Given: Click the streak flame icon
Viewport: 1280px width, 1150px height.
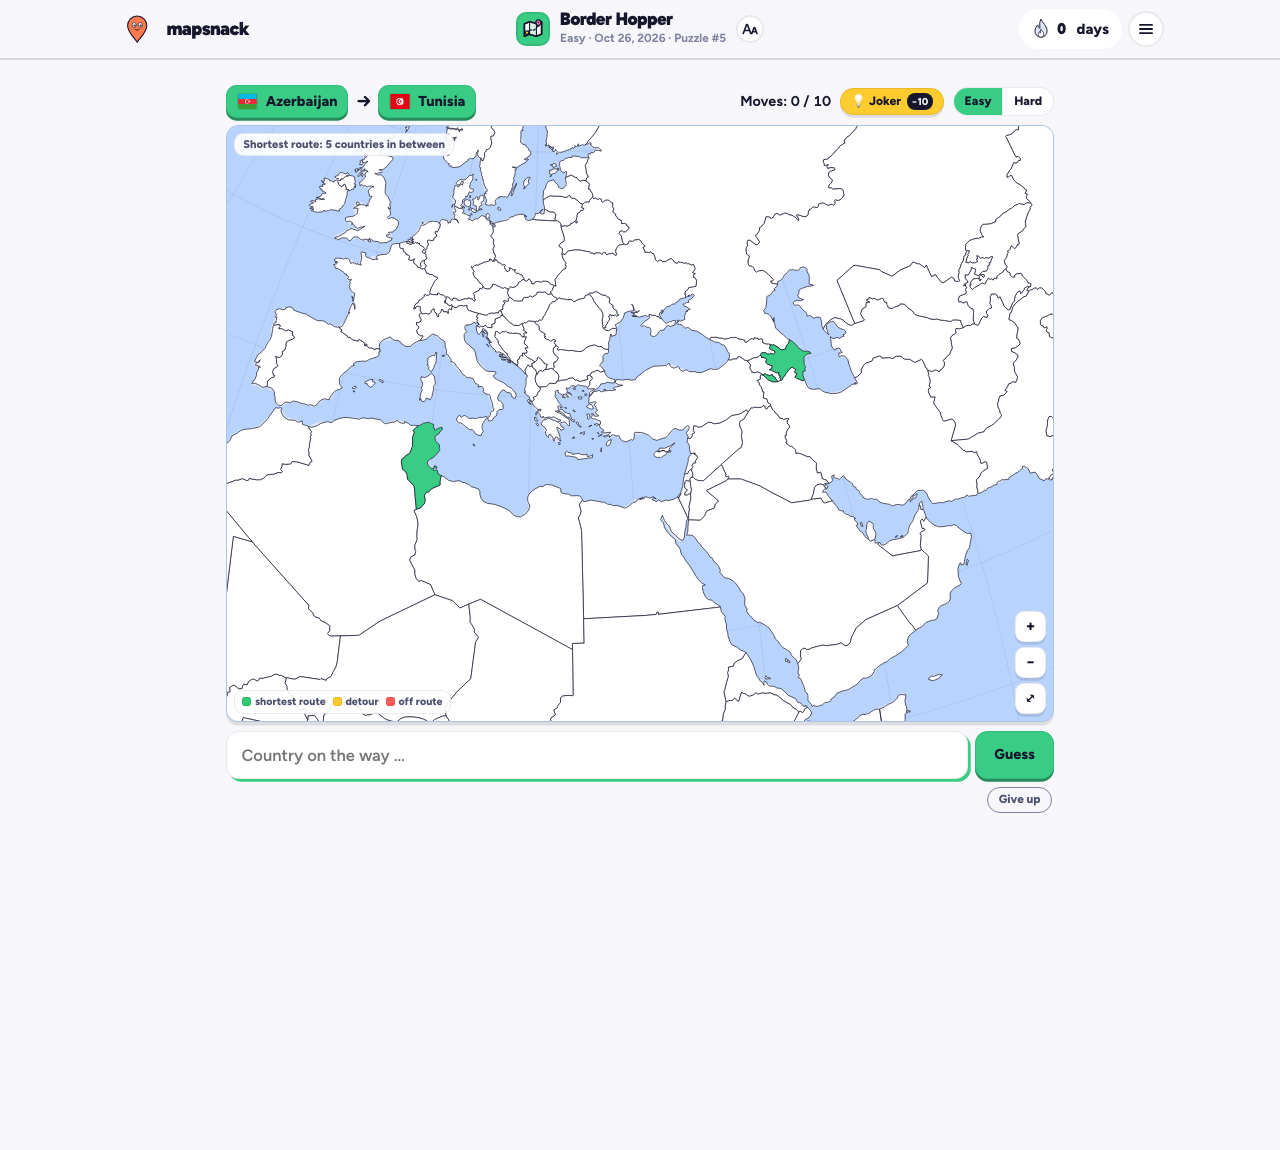Looking at the screenshot, I should [x=1041, y=29].
